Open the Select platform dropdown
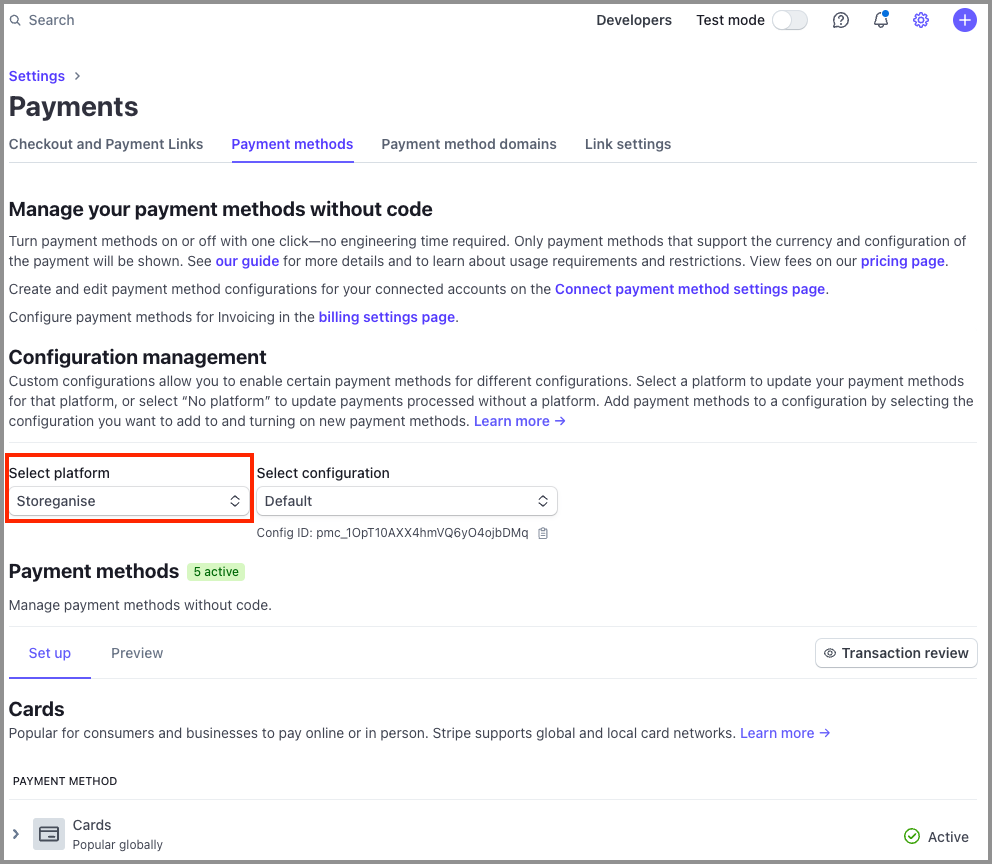The image size is (993, 864). pos(128,501)
